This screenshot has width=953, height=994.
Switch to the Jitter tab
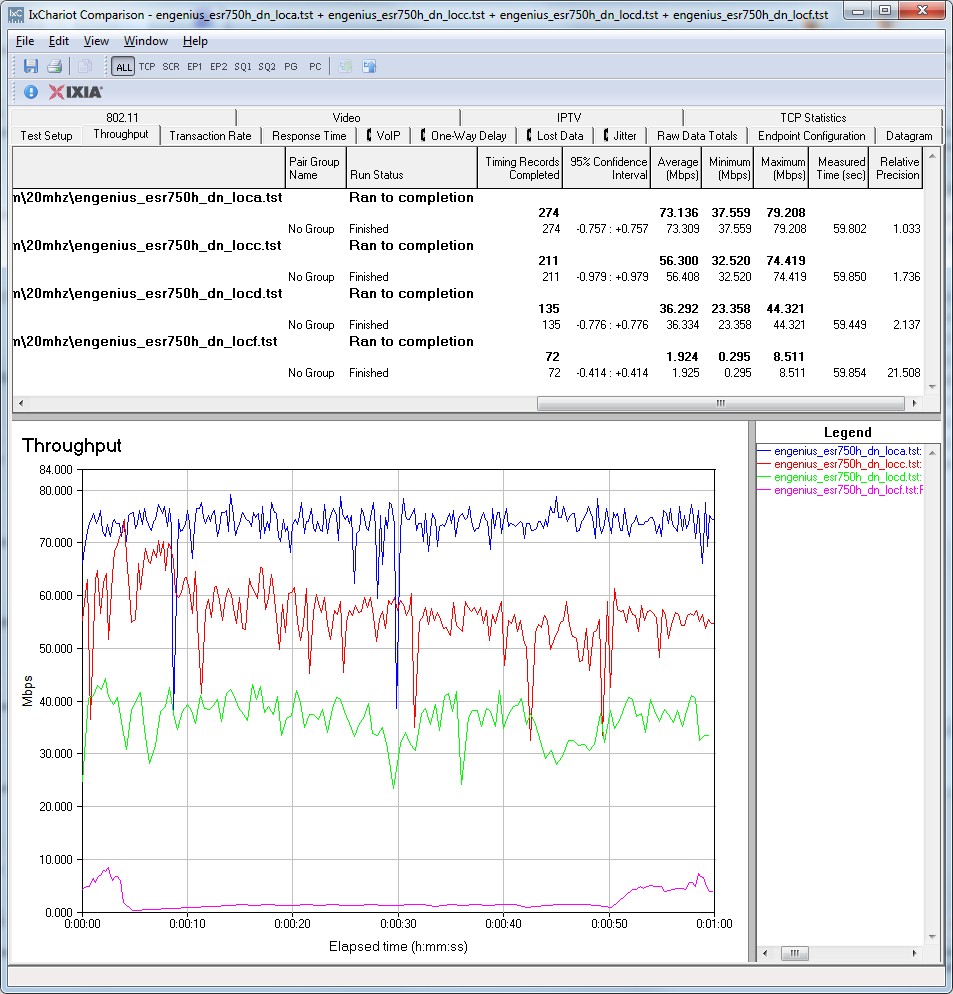tap(620, 136)
